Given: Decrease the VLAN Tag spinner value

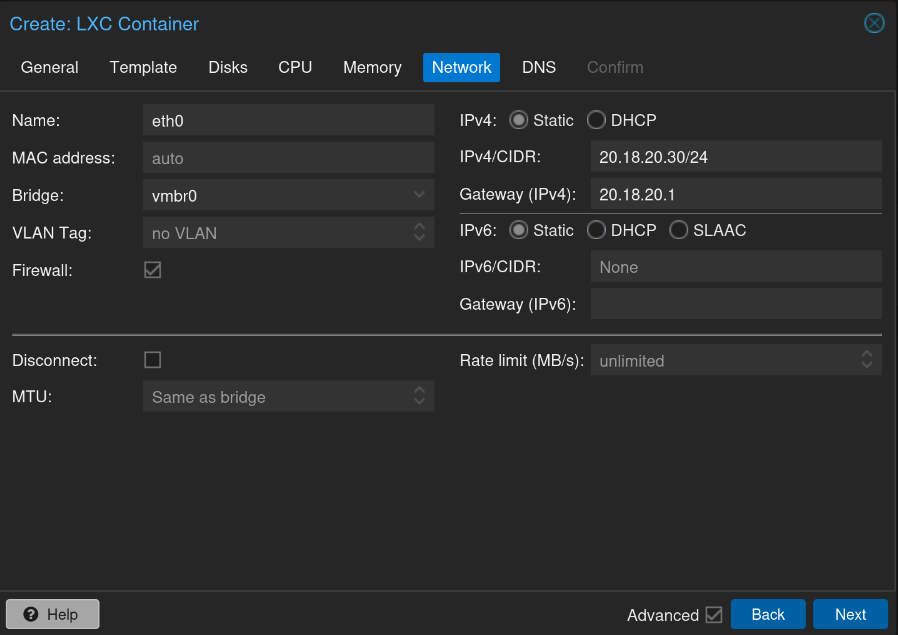Looking at the screenshot, I should [420, 238].
